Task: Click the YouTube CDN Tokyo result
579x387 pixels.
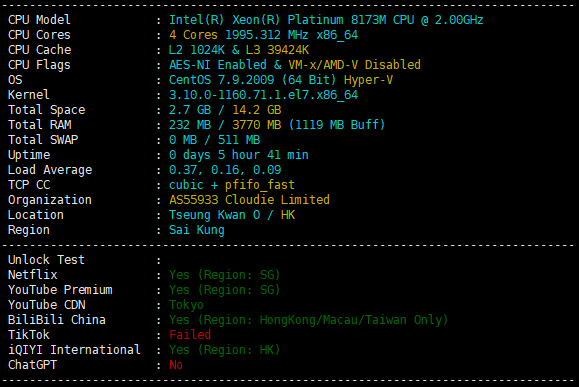Action: coord(186,305)
